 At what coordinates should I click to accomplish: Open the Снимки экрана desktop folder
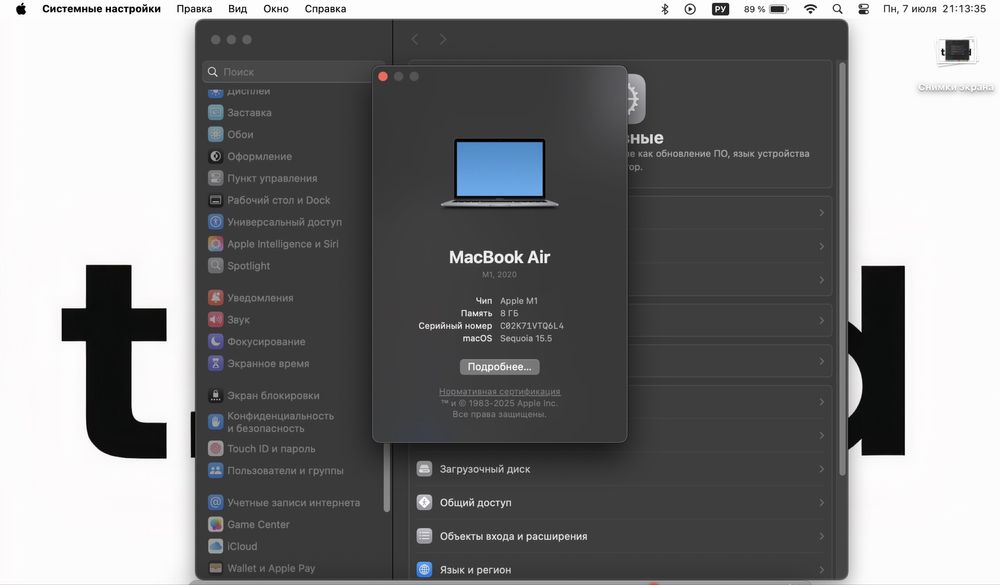pos(955,66)
